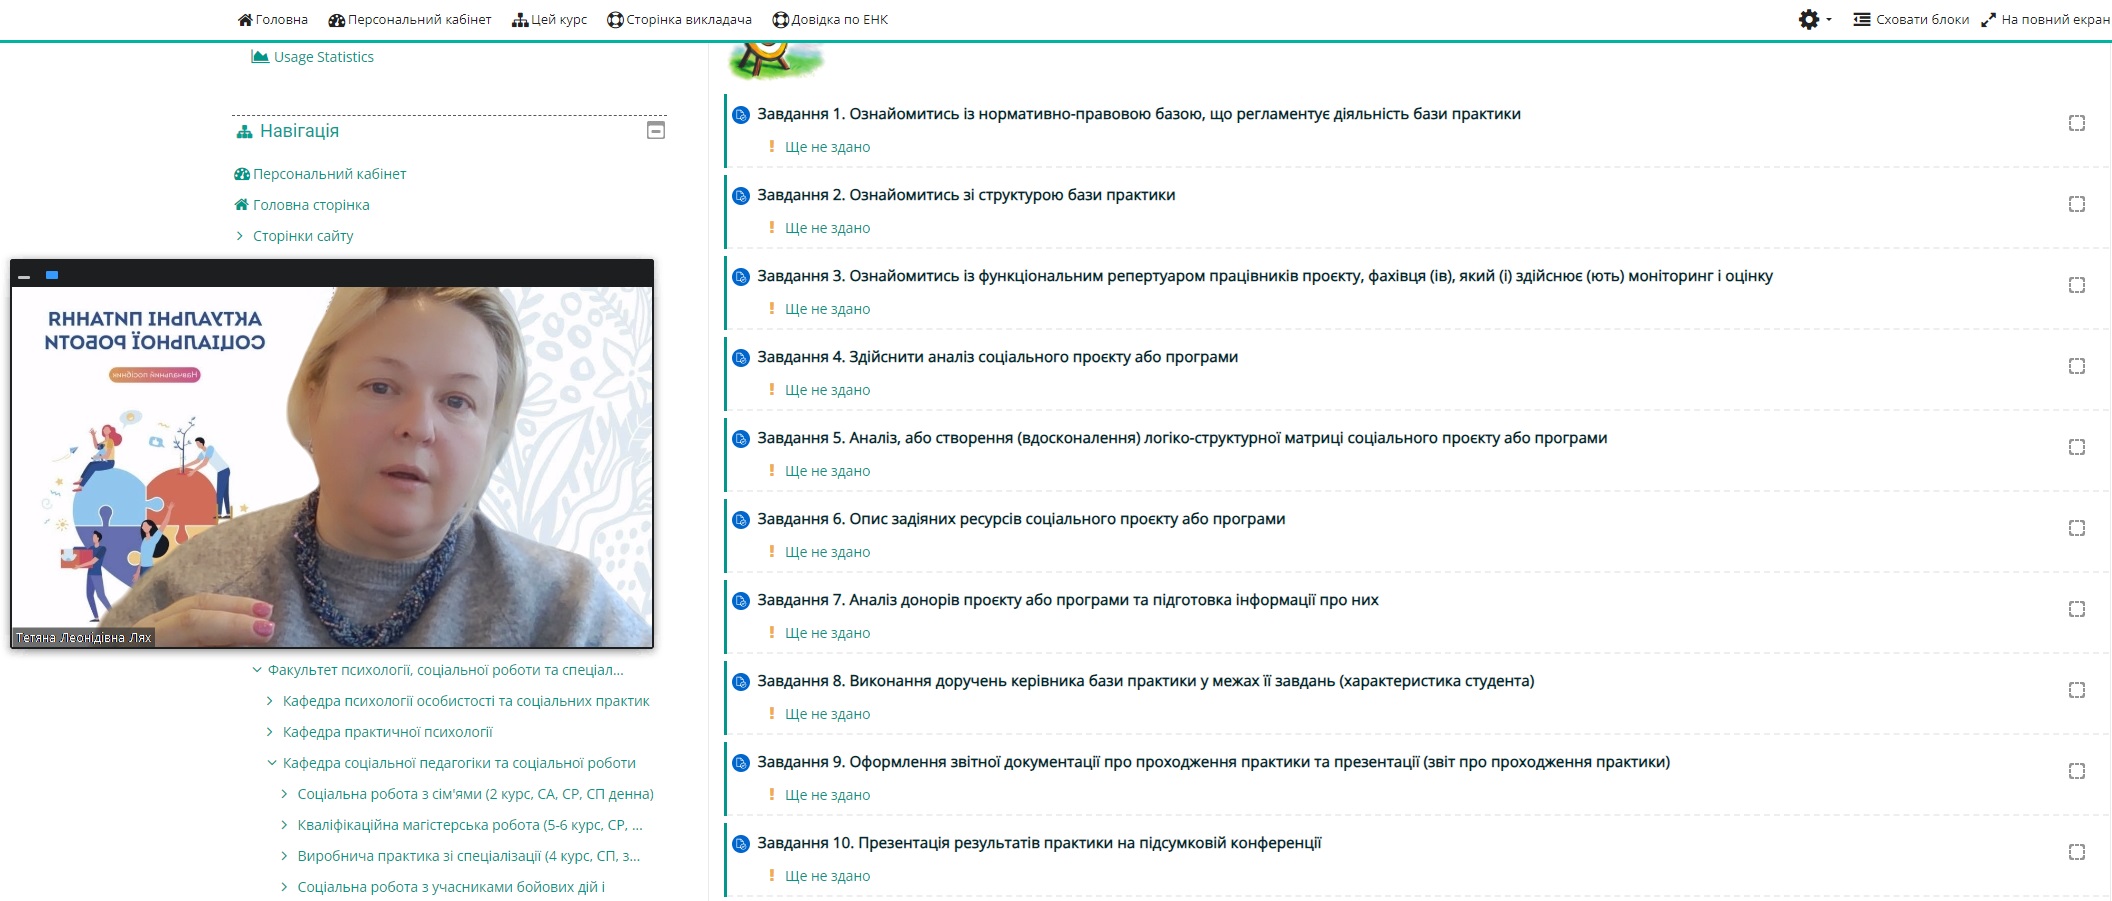The height and width of the screenshot is (901, 2112).
Task: Click the Сховати блоки icon
Action: (1861, 20)
